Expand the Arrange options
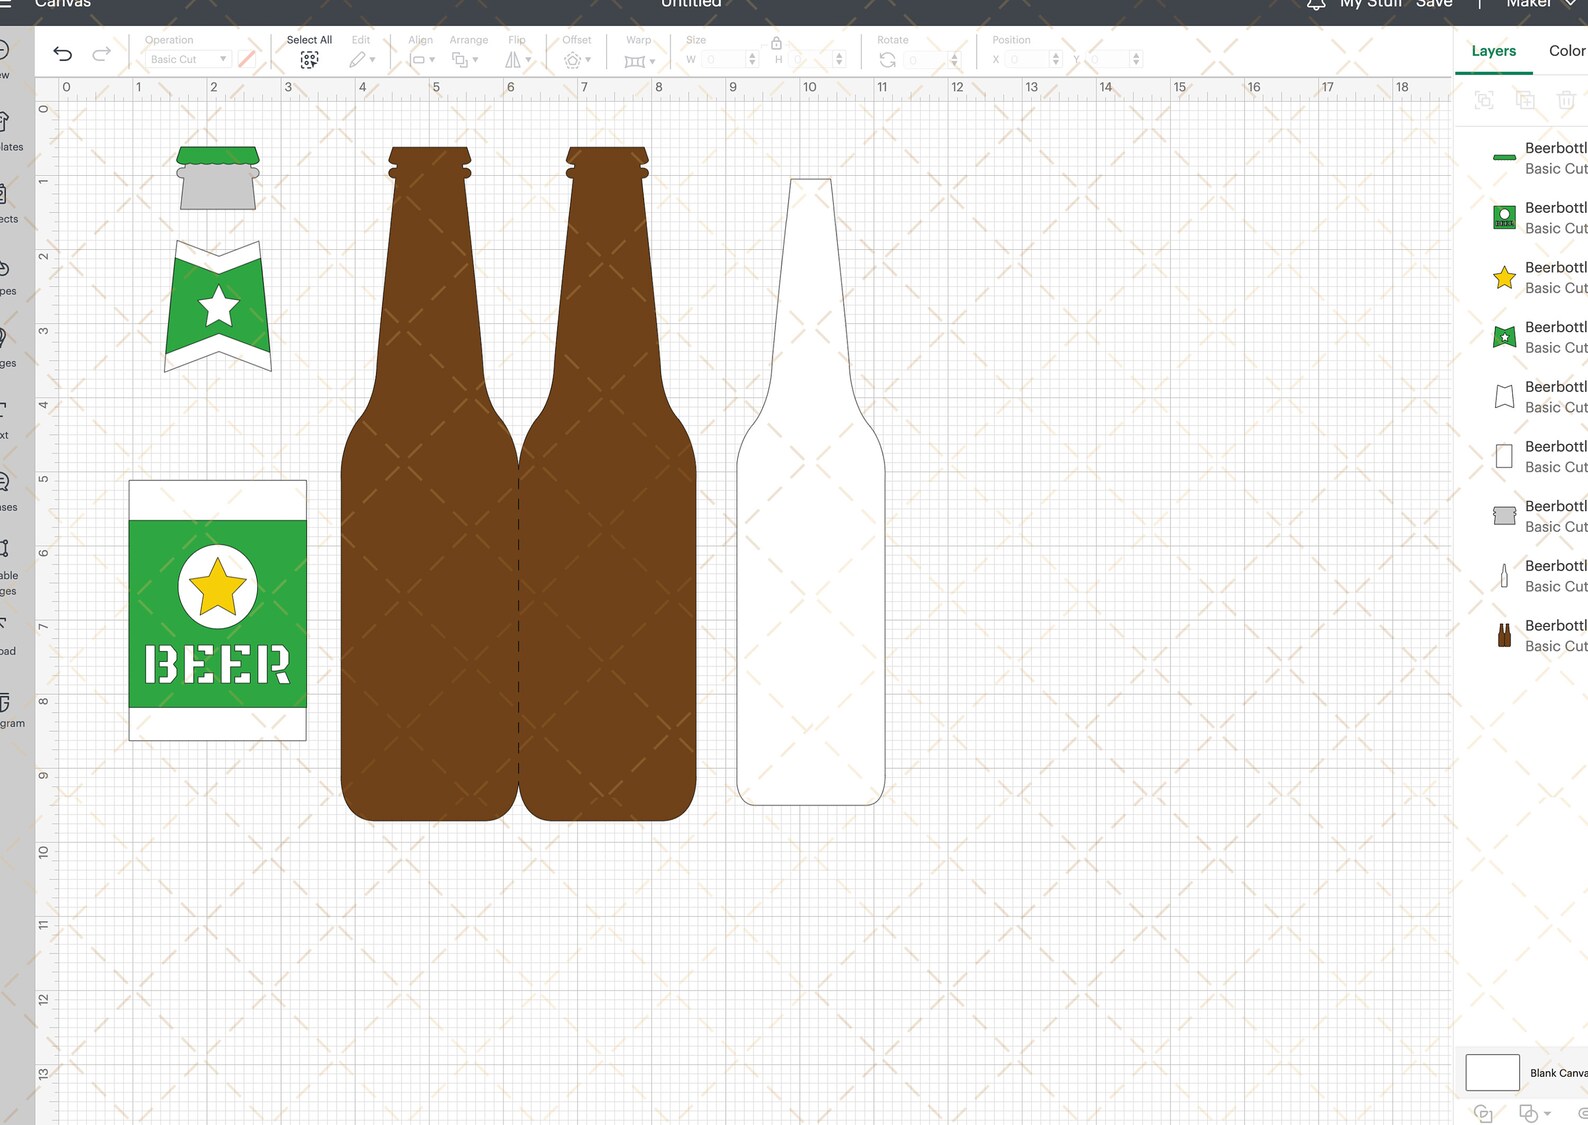 pyautogui.click(x=465, y=60)
